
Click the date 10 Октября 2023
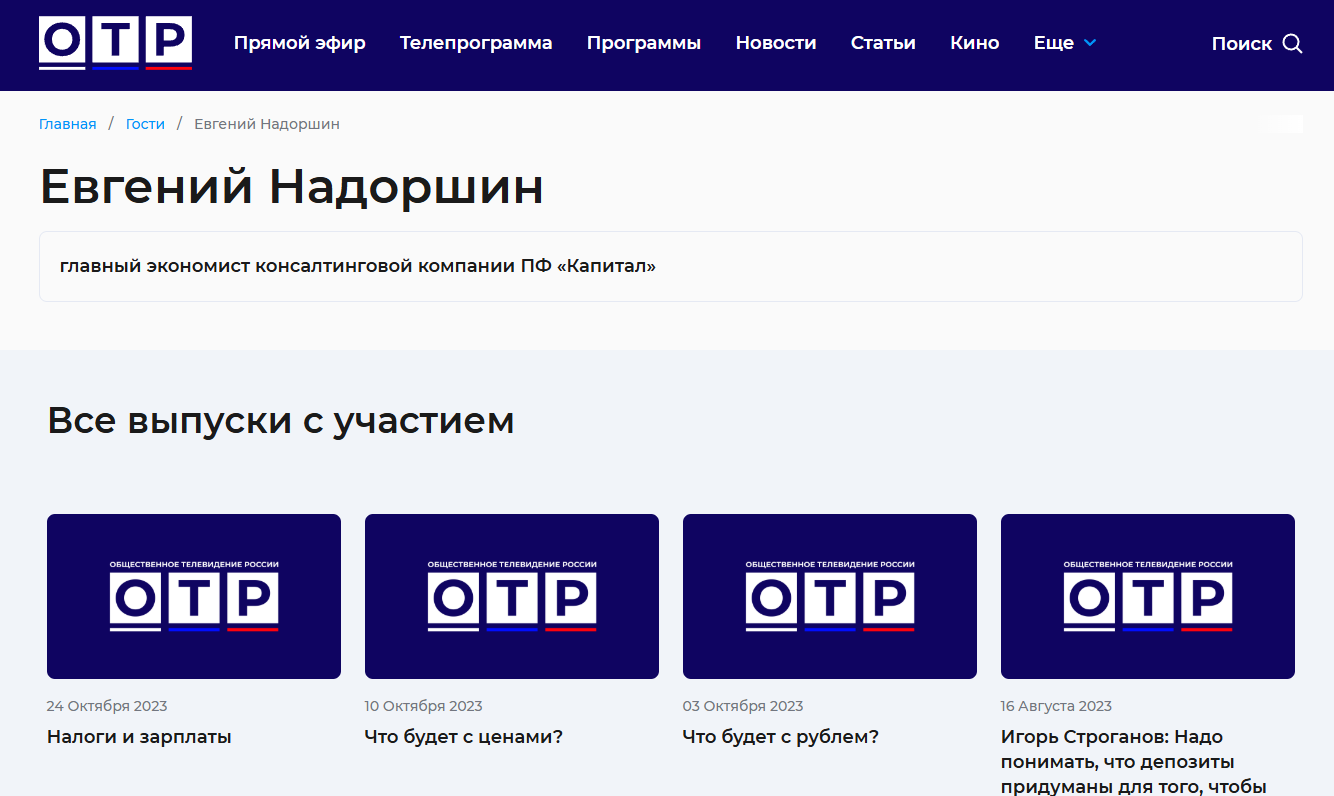[424, 706]
